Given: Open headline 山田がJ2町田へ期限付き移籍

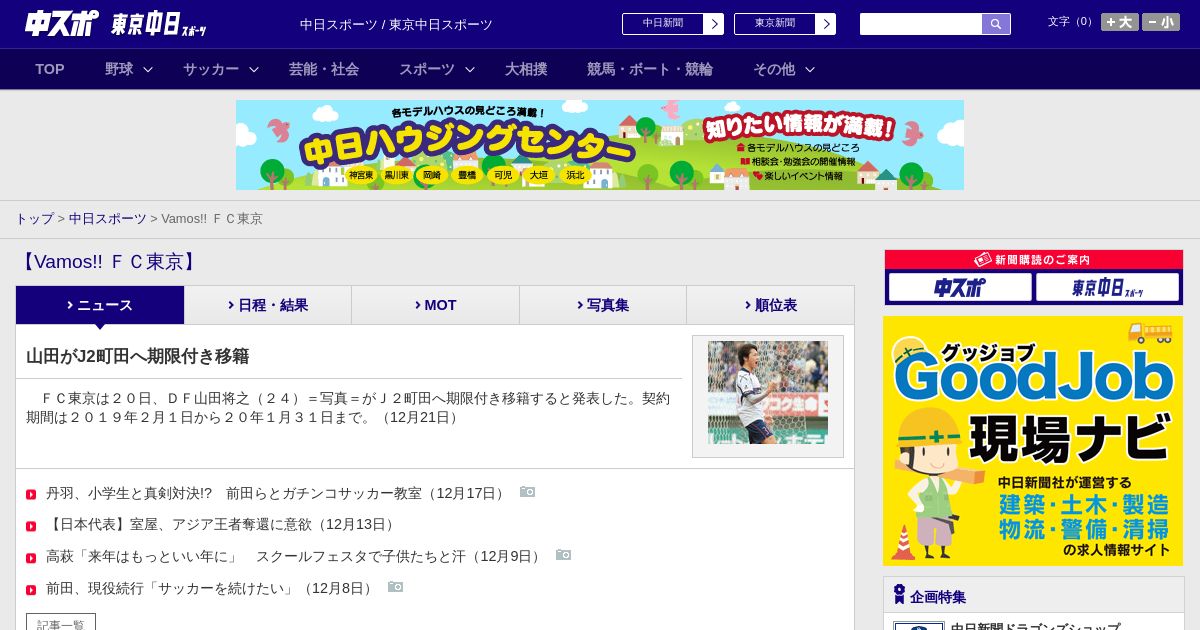Looking at the screenshot, I should (x=137, y=356).
